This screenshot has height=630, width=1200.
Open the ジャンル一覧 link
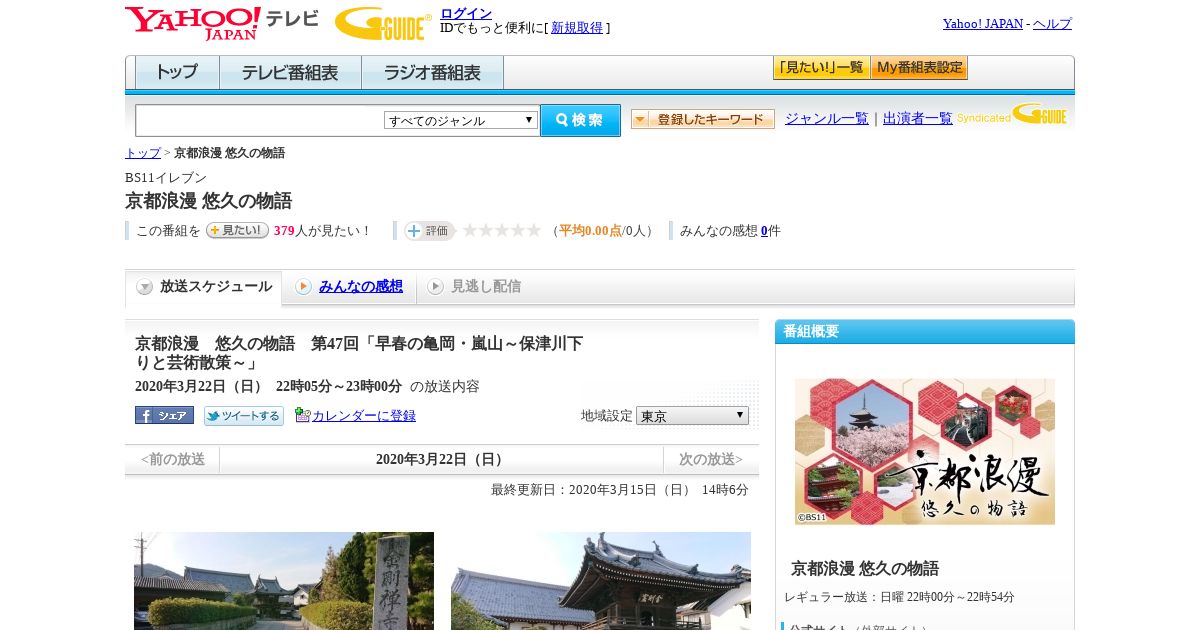(827, 118)
